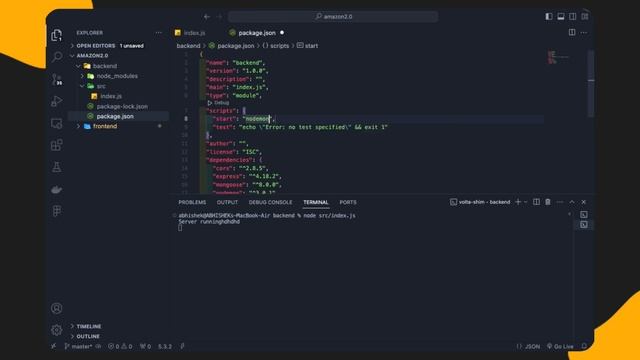
Task: Open the remote window indicator in status bar
Action: (x=53, y=346)
